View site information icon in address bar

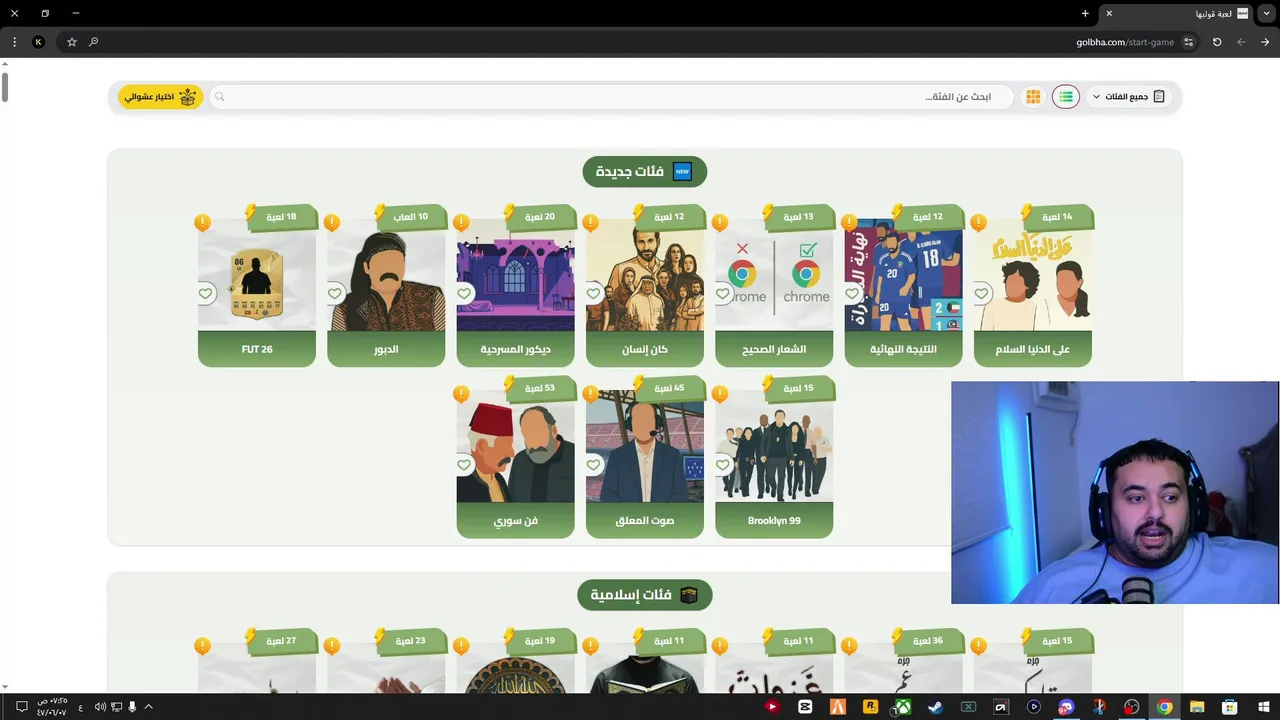[1189, 42]
